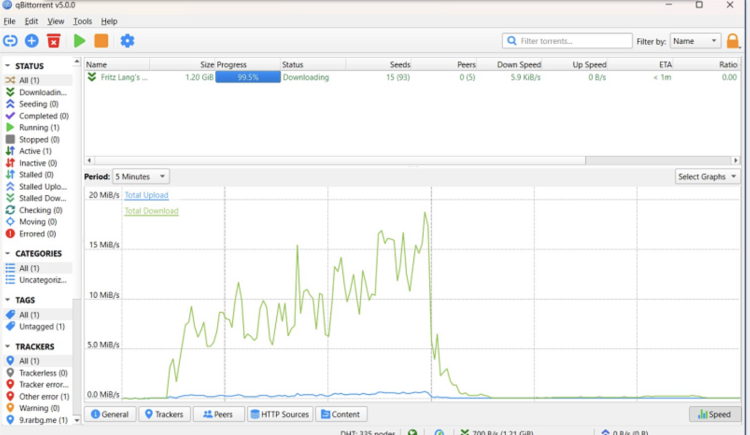750x435 pixels.
Task: Open the Filter by Name dropdown
Action: click(x=695, y=41)
